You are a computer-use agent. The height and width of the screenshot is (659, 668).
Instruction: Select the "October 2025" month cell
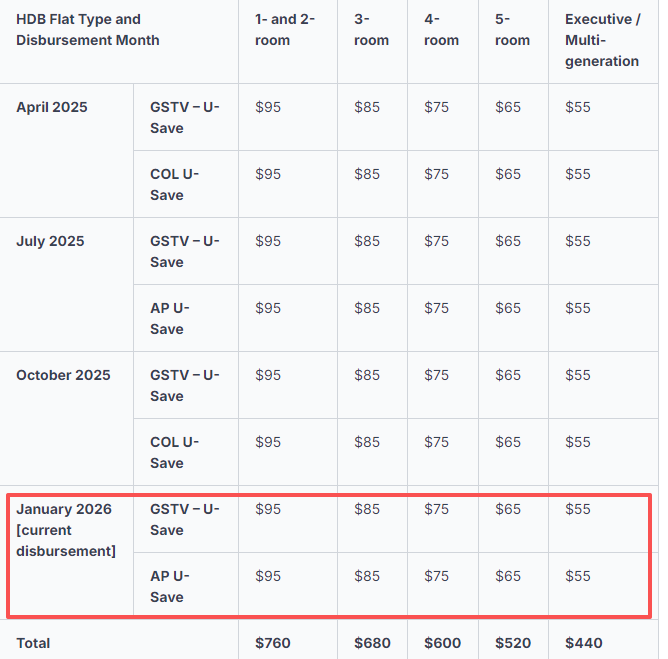(64, 375)
